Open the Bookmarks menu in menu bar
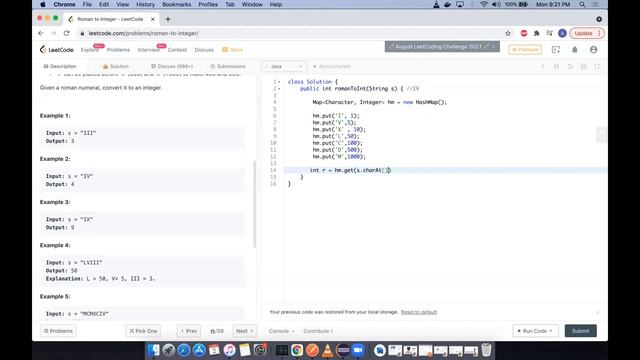Image resolution: width=640 pixels, height=360 pixels. point(176,4)
